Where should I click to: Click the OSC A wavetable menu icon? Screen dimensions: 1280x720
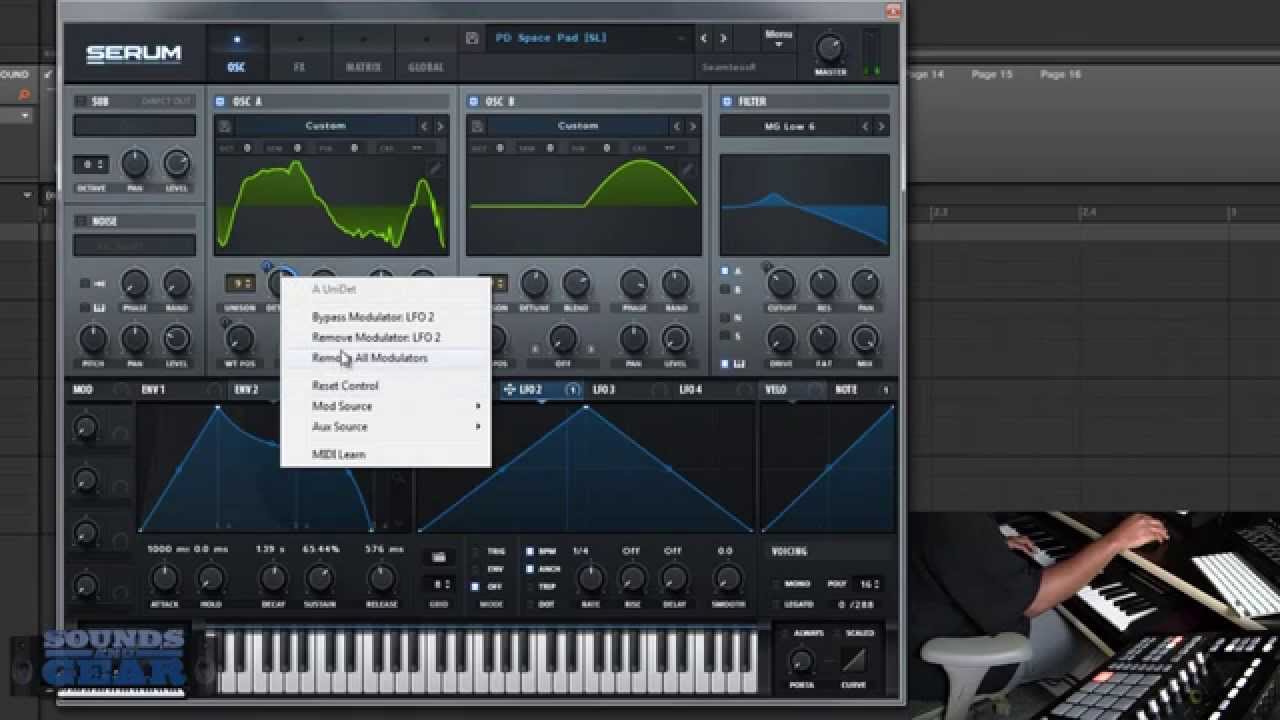[x=225, y=126]
